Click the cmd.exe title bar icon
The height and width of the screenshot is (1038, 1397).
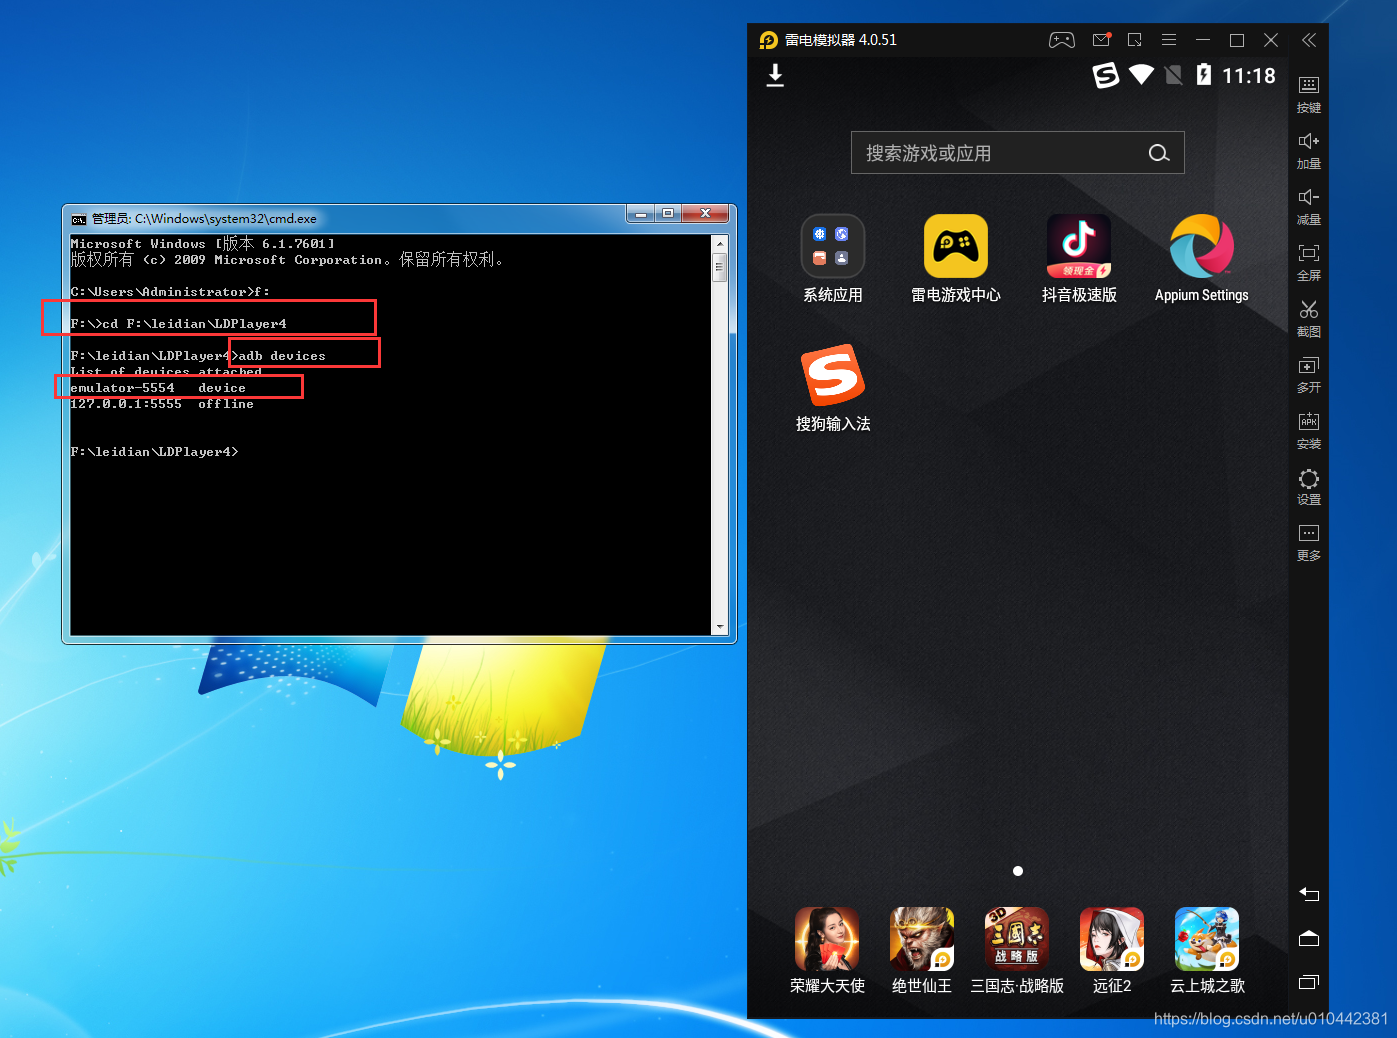[79, 219]
